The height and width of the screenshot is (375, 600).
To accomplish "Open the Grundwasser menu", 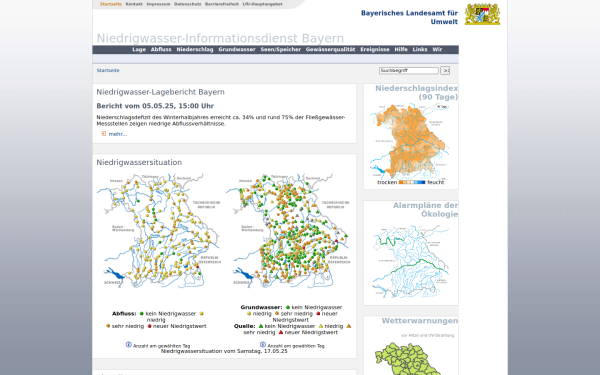I will (237, 49).
